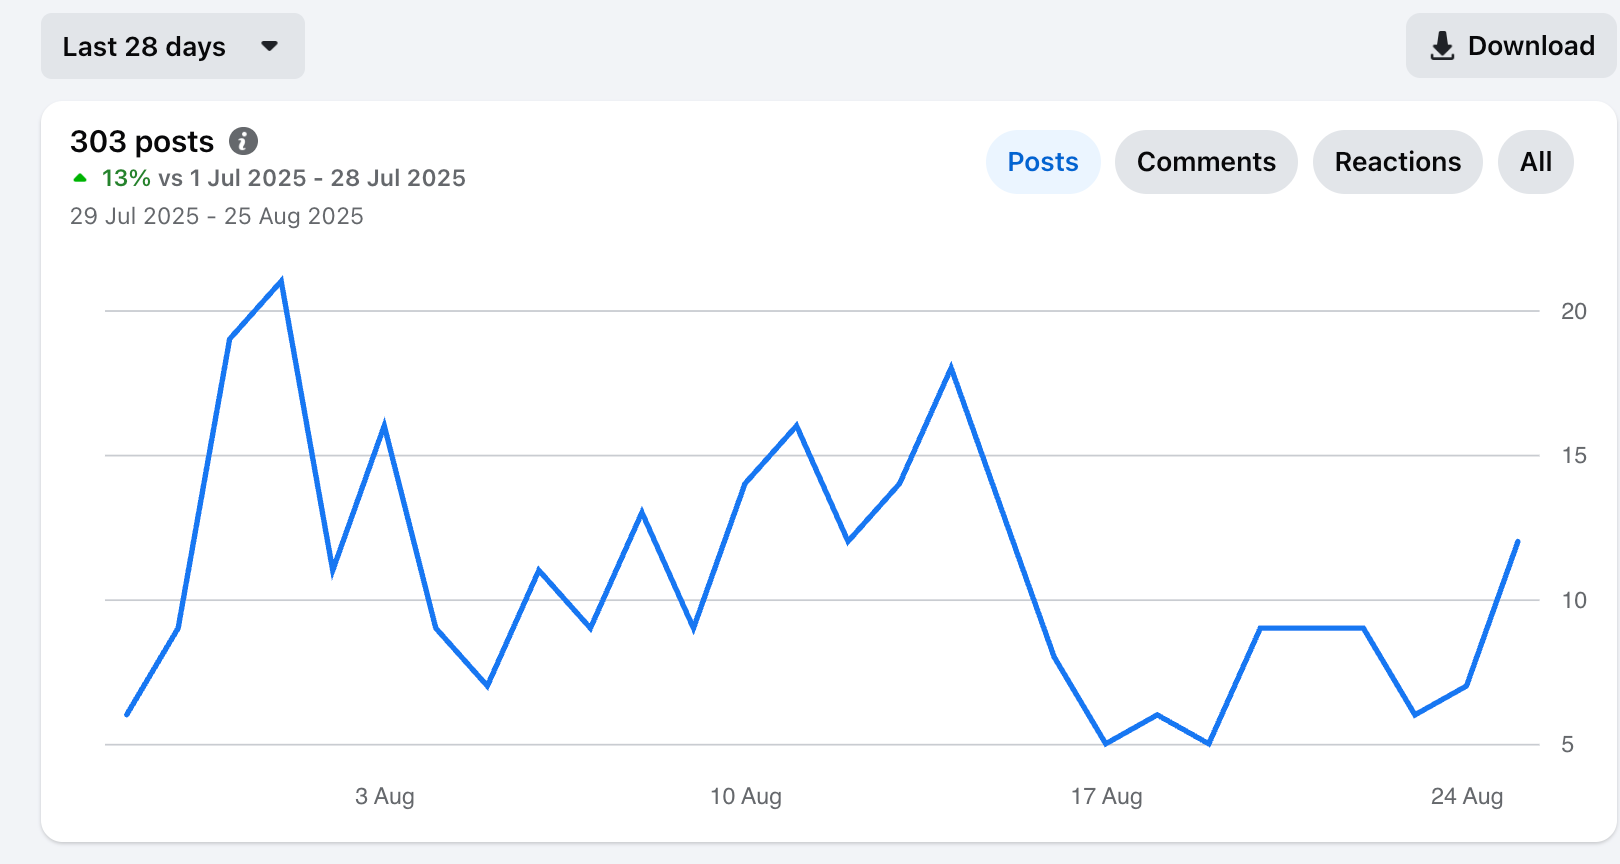
Task: Click the caret in Last 28 days
Action: 269,46
